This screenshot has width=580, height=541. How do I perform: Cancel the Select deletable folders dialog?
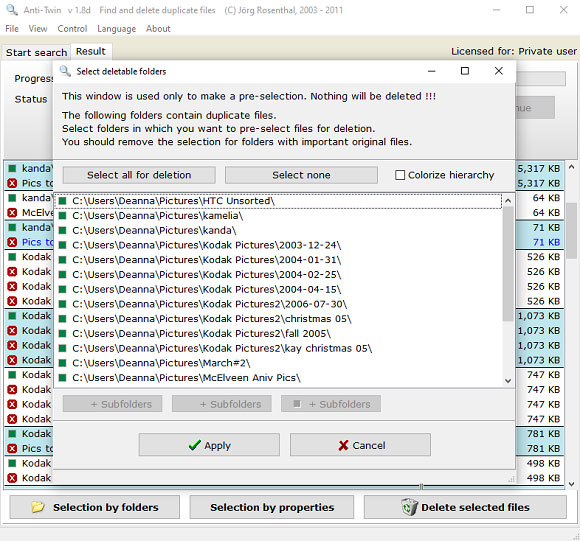pos(360,445)
